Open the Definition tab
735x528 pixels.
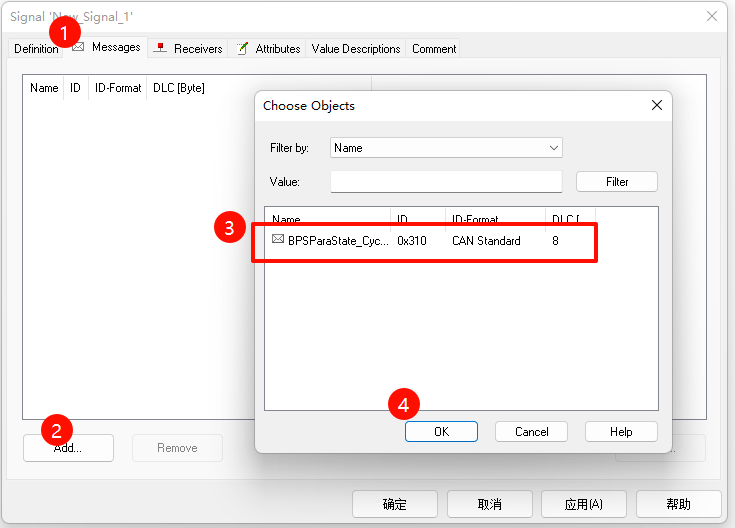coord(36,49)
